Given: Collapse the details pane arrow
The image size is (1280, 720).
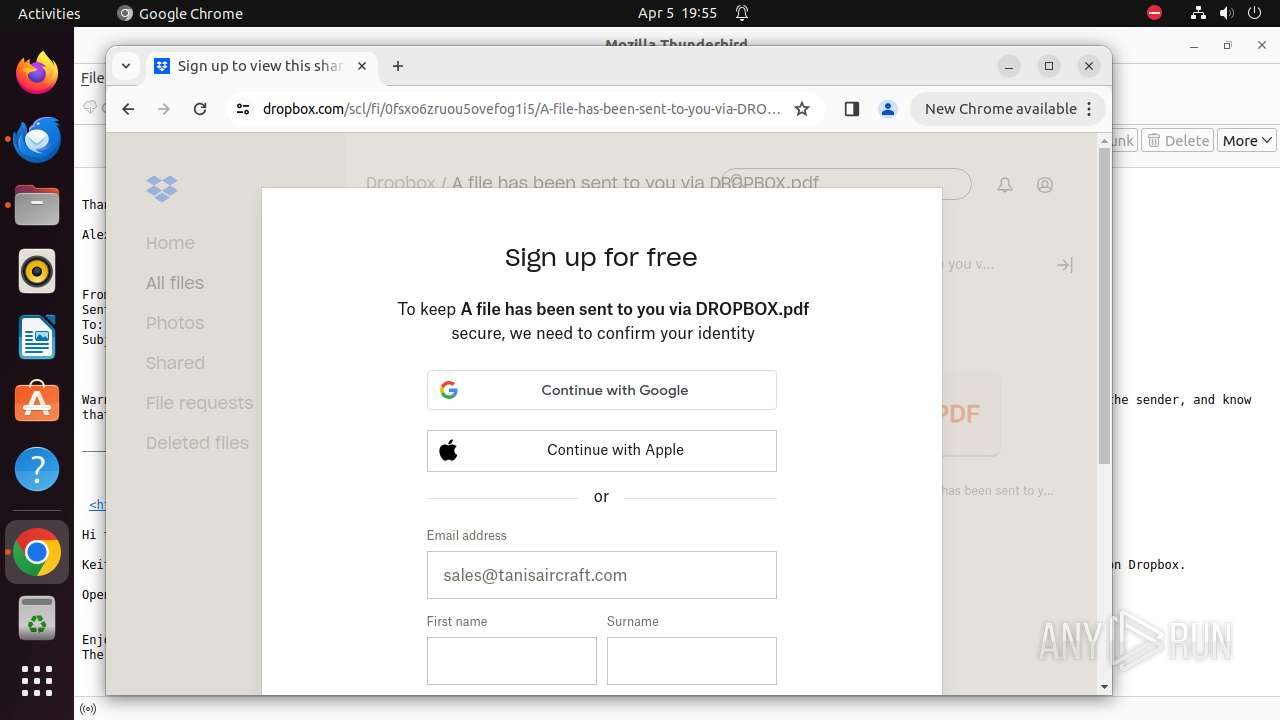Looking at the screenshot, I should [x=1065, y=265].
